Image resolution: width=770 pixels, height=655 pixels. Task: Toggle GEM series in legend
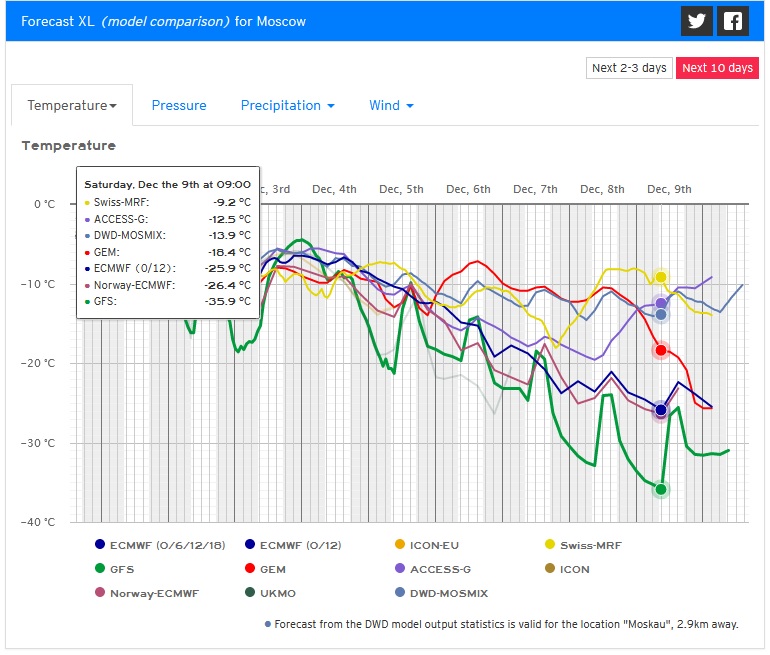(265, 569)
